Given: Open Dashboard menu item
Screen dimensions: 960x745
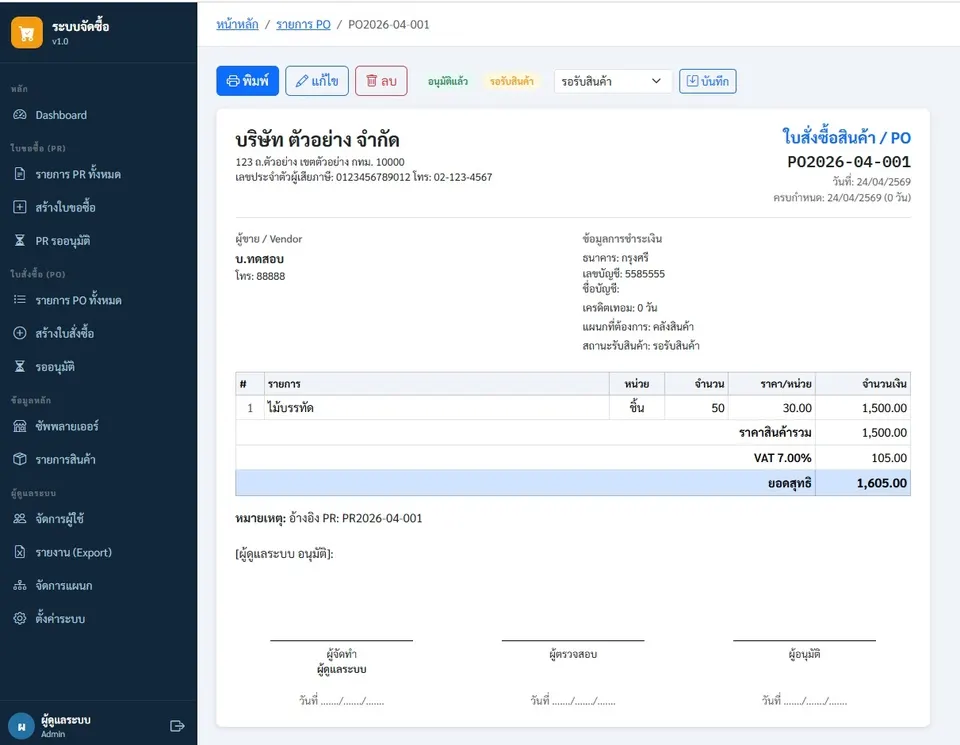Looking at the screenshot, I should [x=99, y=114].
